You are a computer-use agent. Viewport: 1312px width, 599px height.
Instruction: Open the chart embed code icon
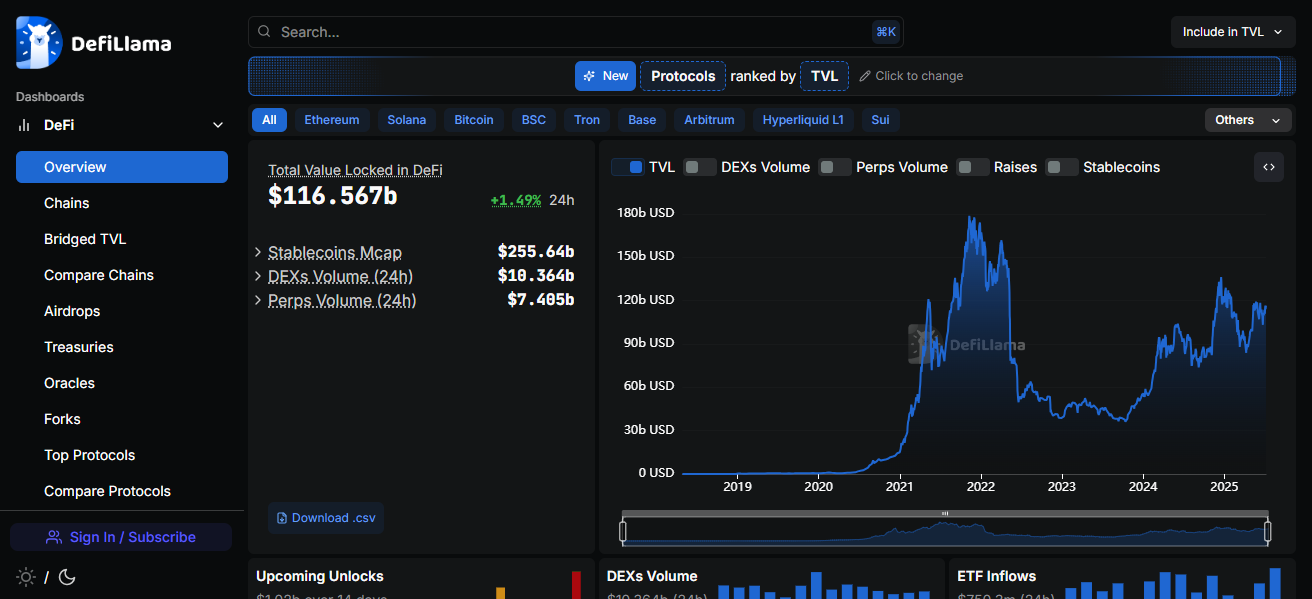(1269, 167)
